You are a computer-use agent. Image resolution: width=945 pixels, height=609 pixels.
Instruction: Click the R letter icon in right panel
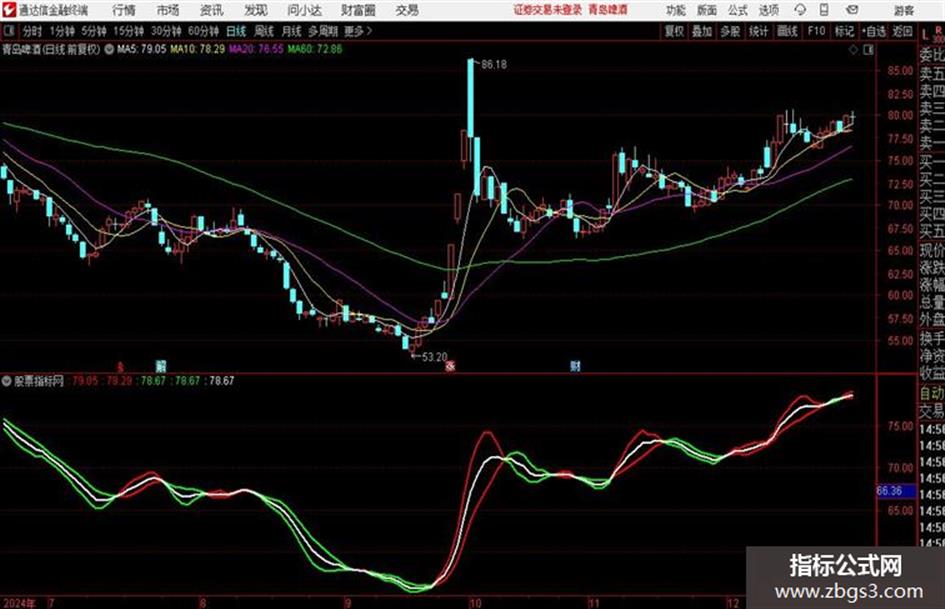tap(937, 30)
